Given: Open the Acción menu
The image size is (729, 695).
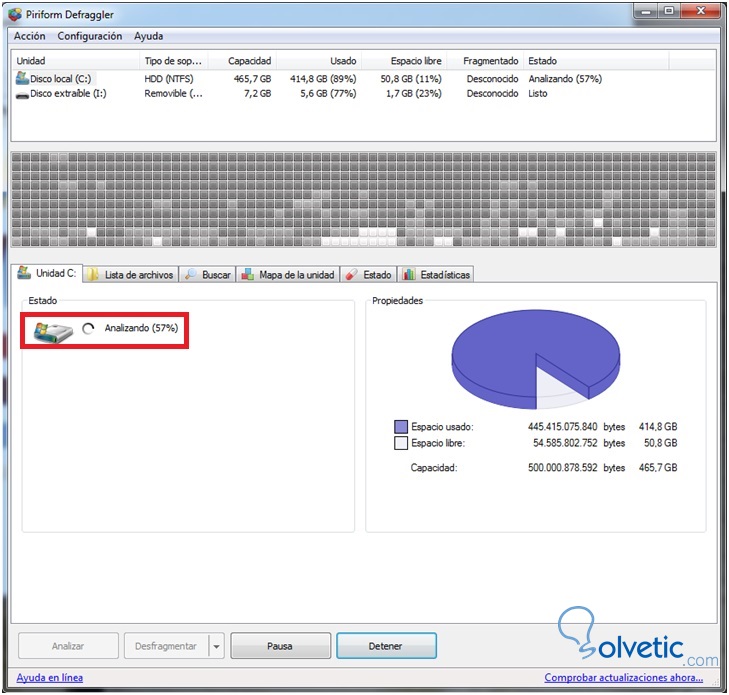Looking at the screenshot, I should click(x=29, y=36).
